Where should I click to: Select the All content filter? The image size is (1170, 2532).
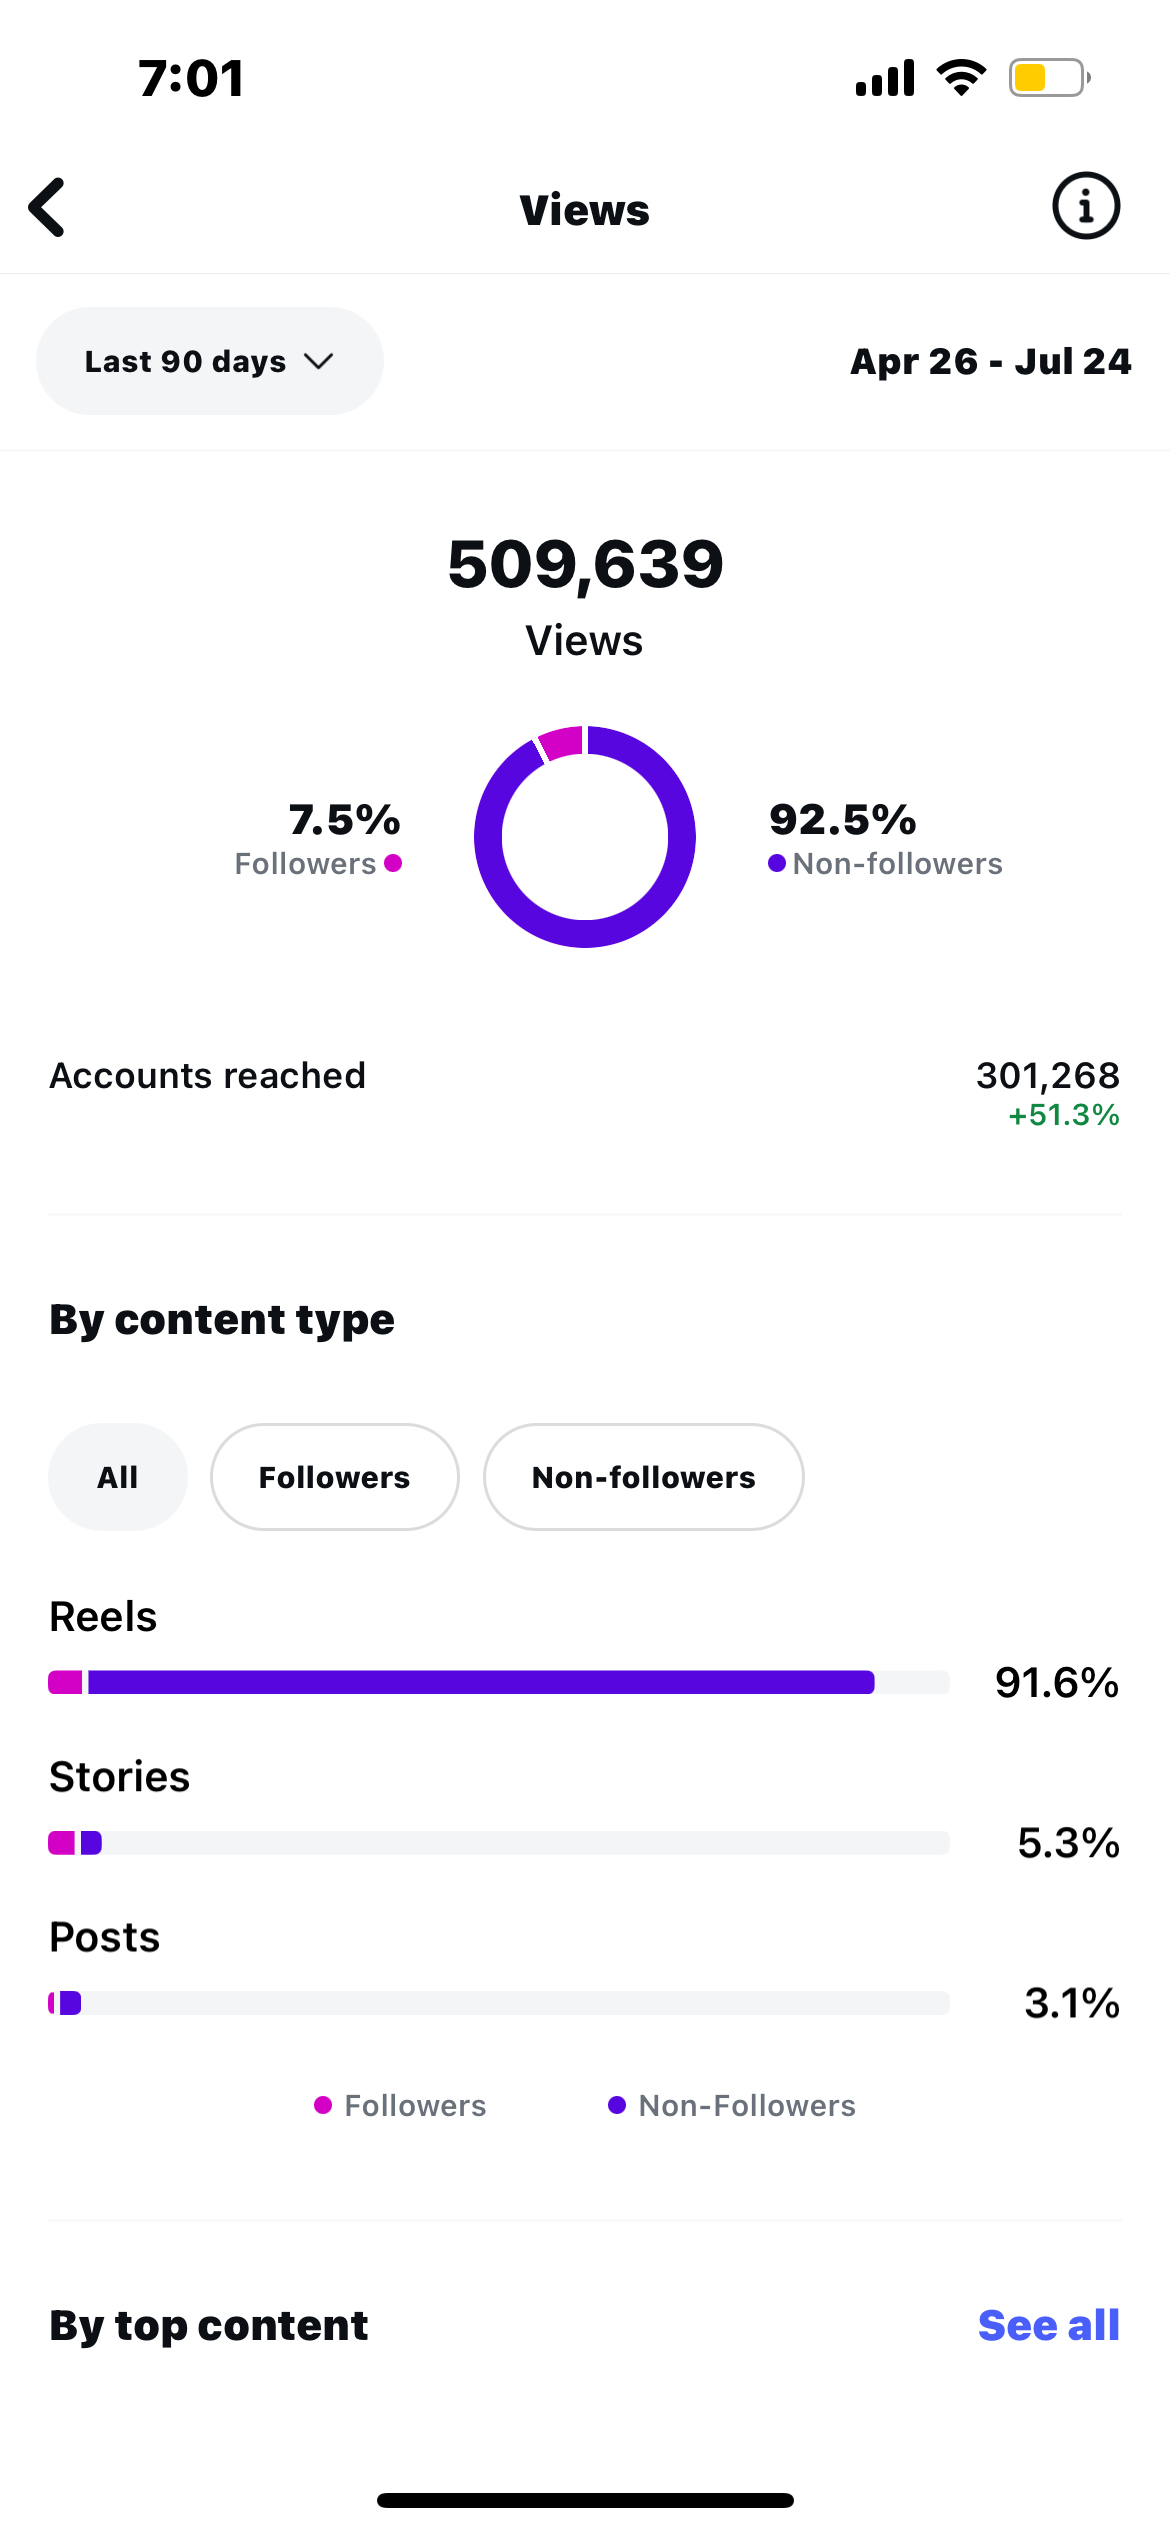coord(118,1477)
